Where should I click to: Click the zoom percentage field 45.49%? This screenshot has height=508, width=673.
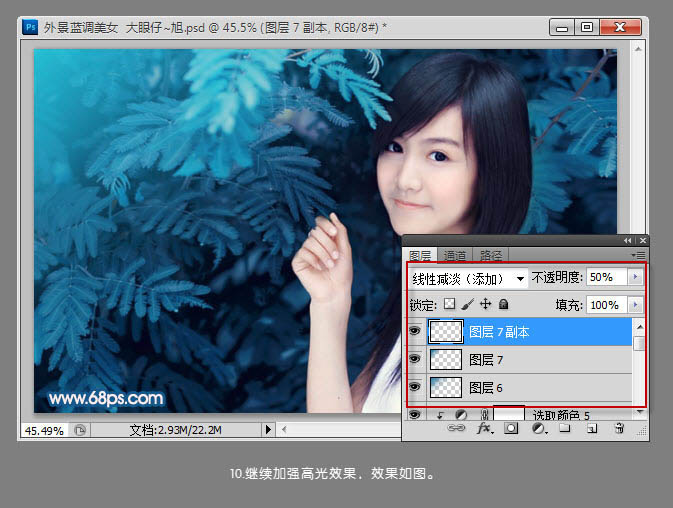43,430
